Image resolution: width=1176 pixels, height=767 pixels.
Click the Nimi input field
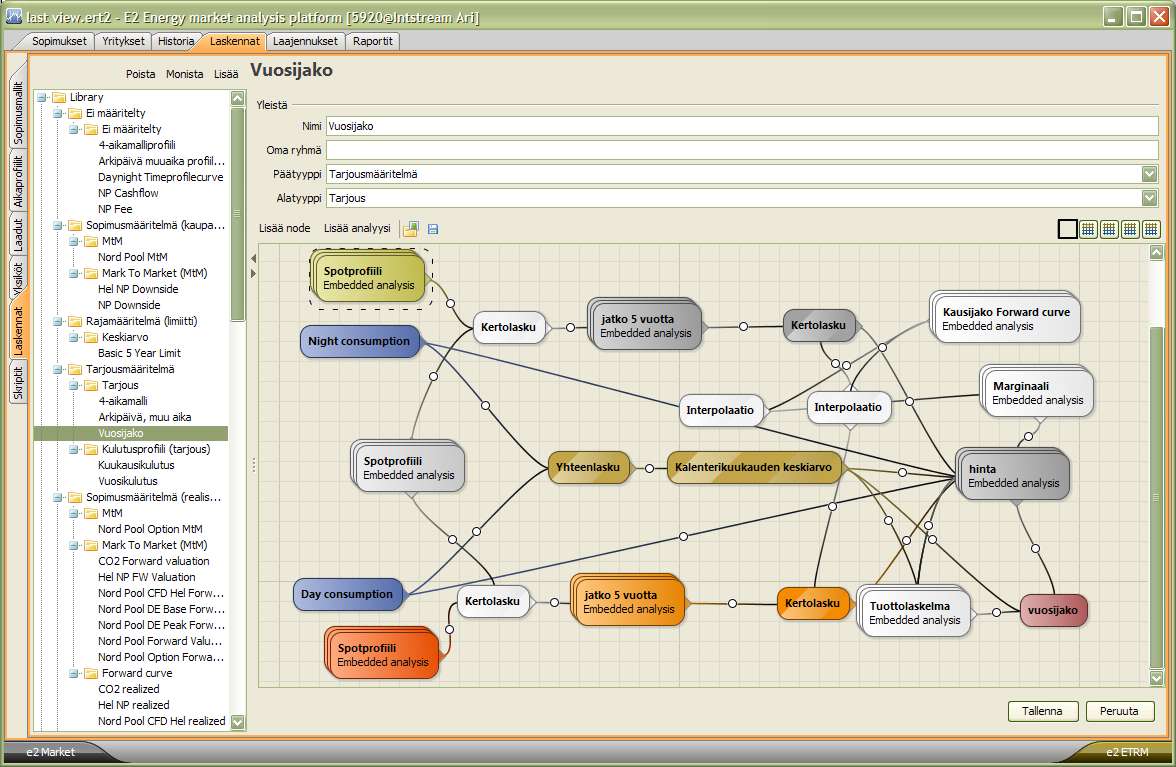742,126
